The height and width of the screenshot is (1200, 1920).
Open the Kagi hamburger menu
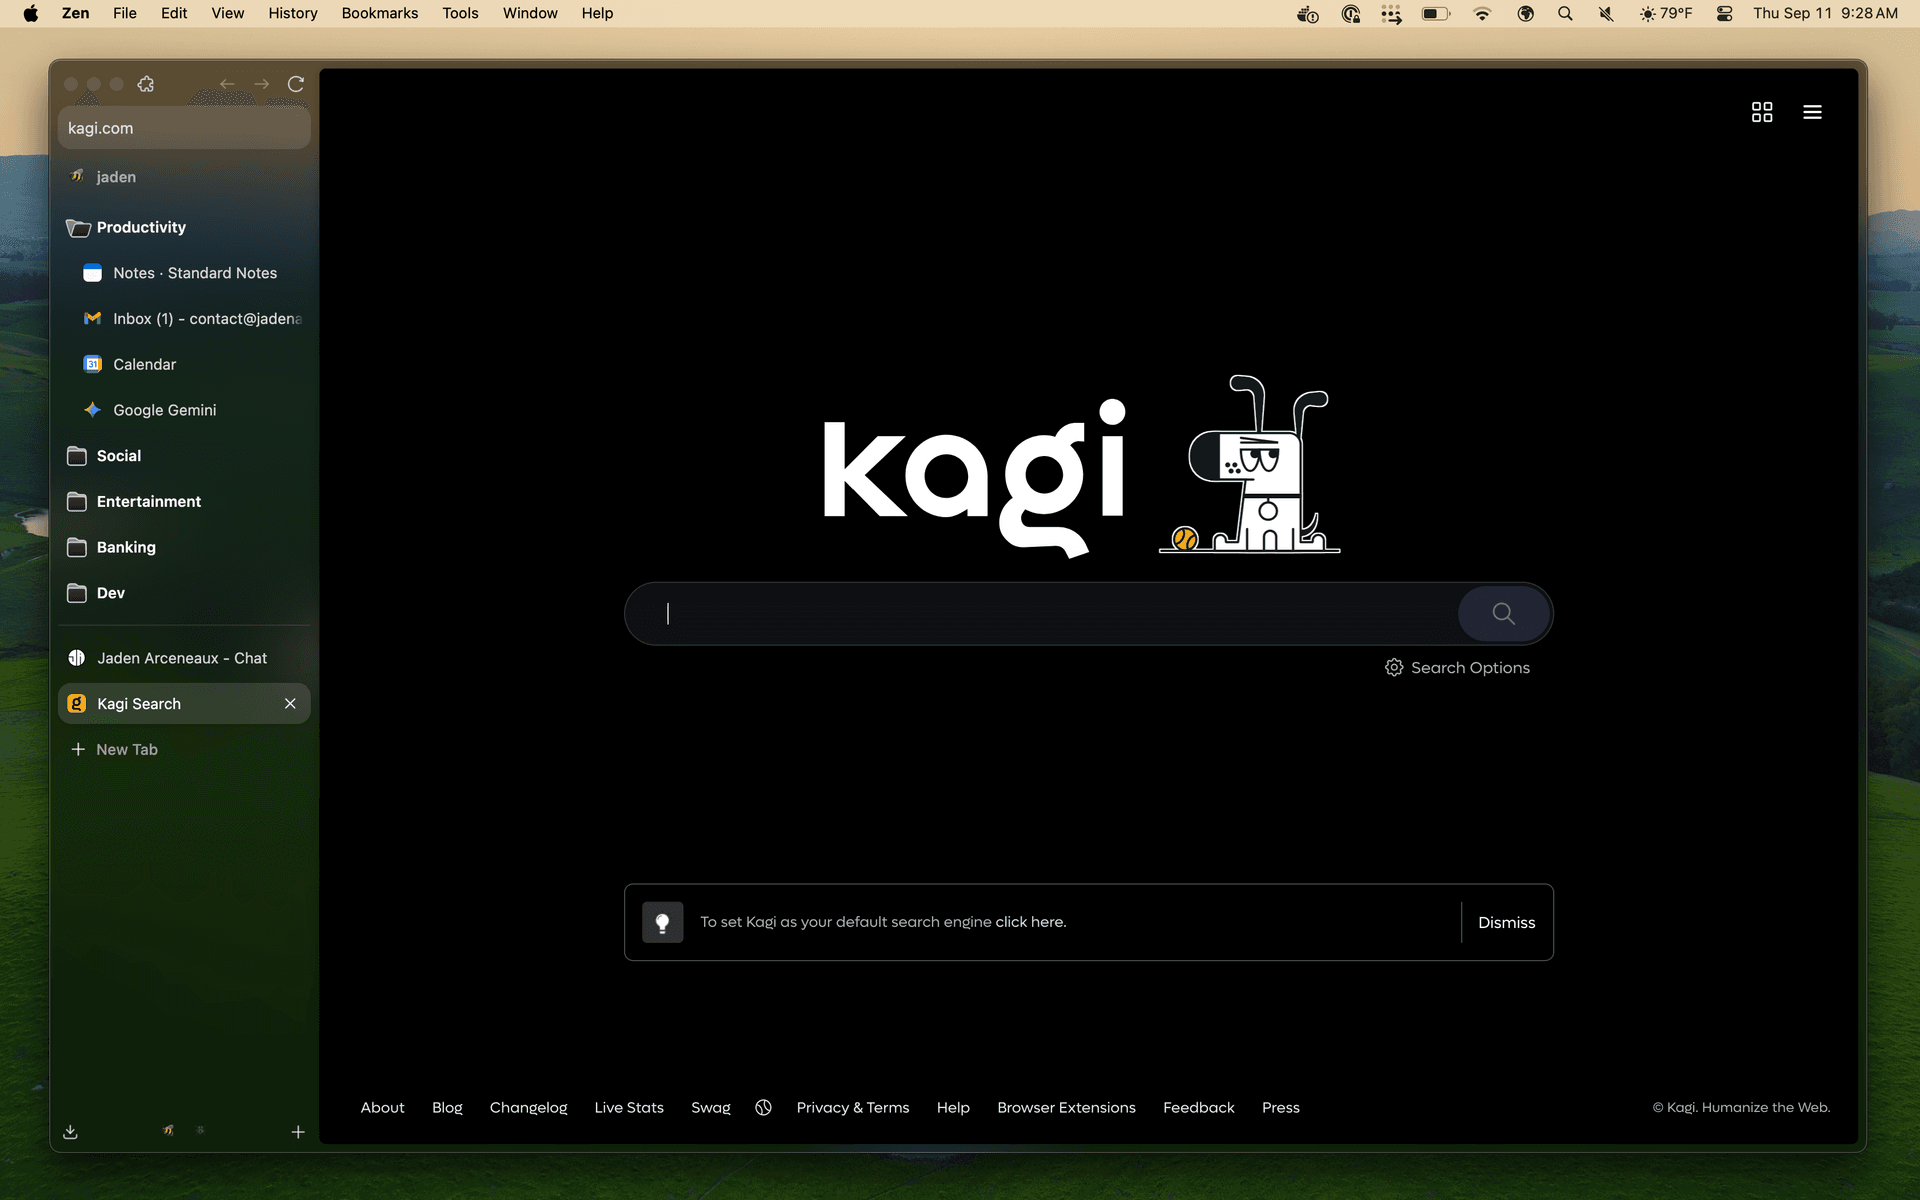(x=1812, y=112)
